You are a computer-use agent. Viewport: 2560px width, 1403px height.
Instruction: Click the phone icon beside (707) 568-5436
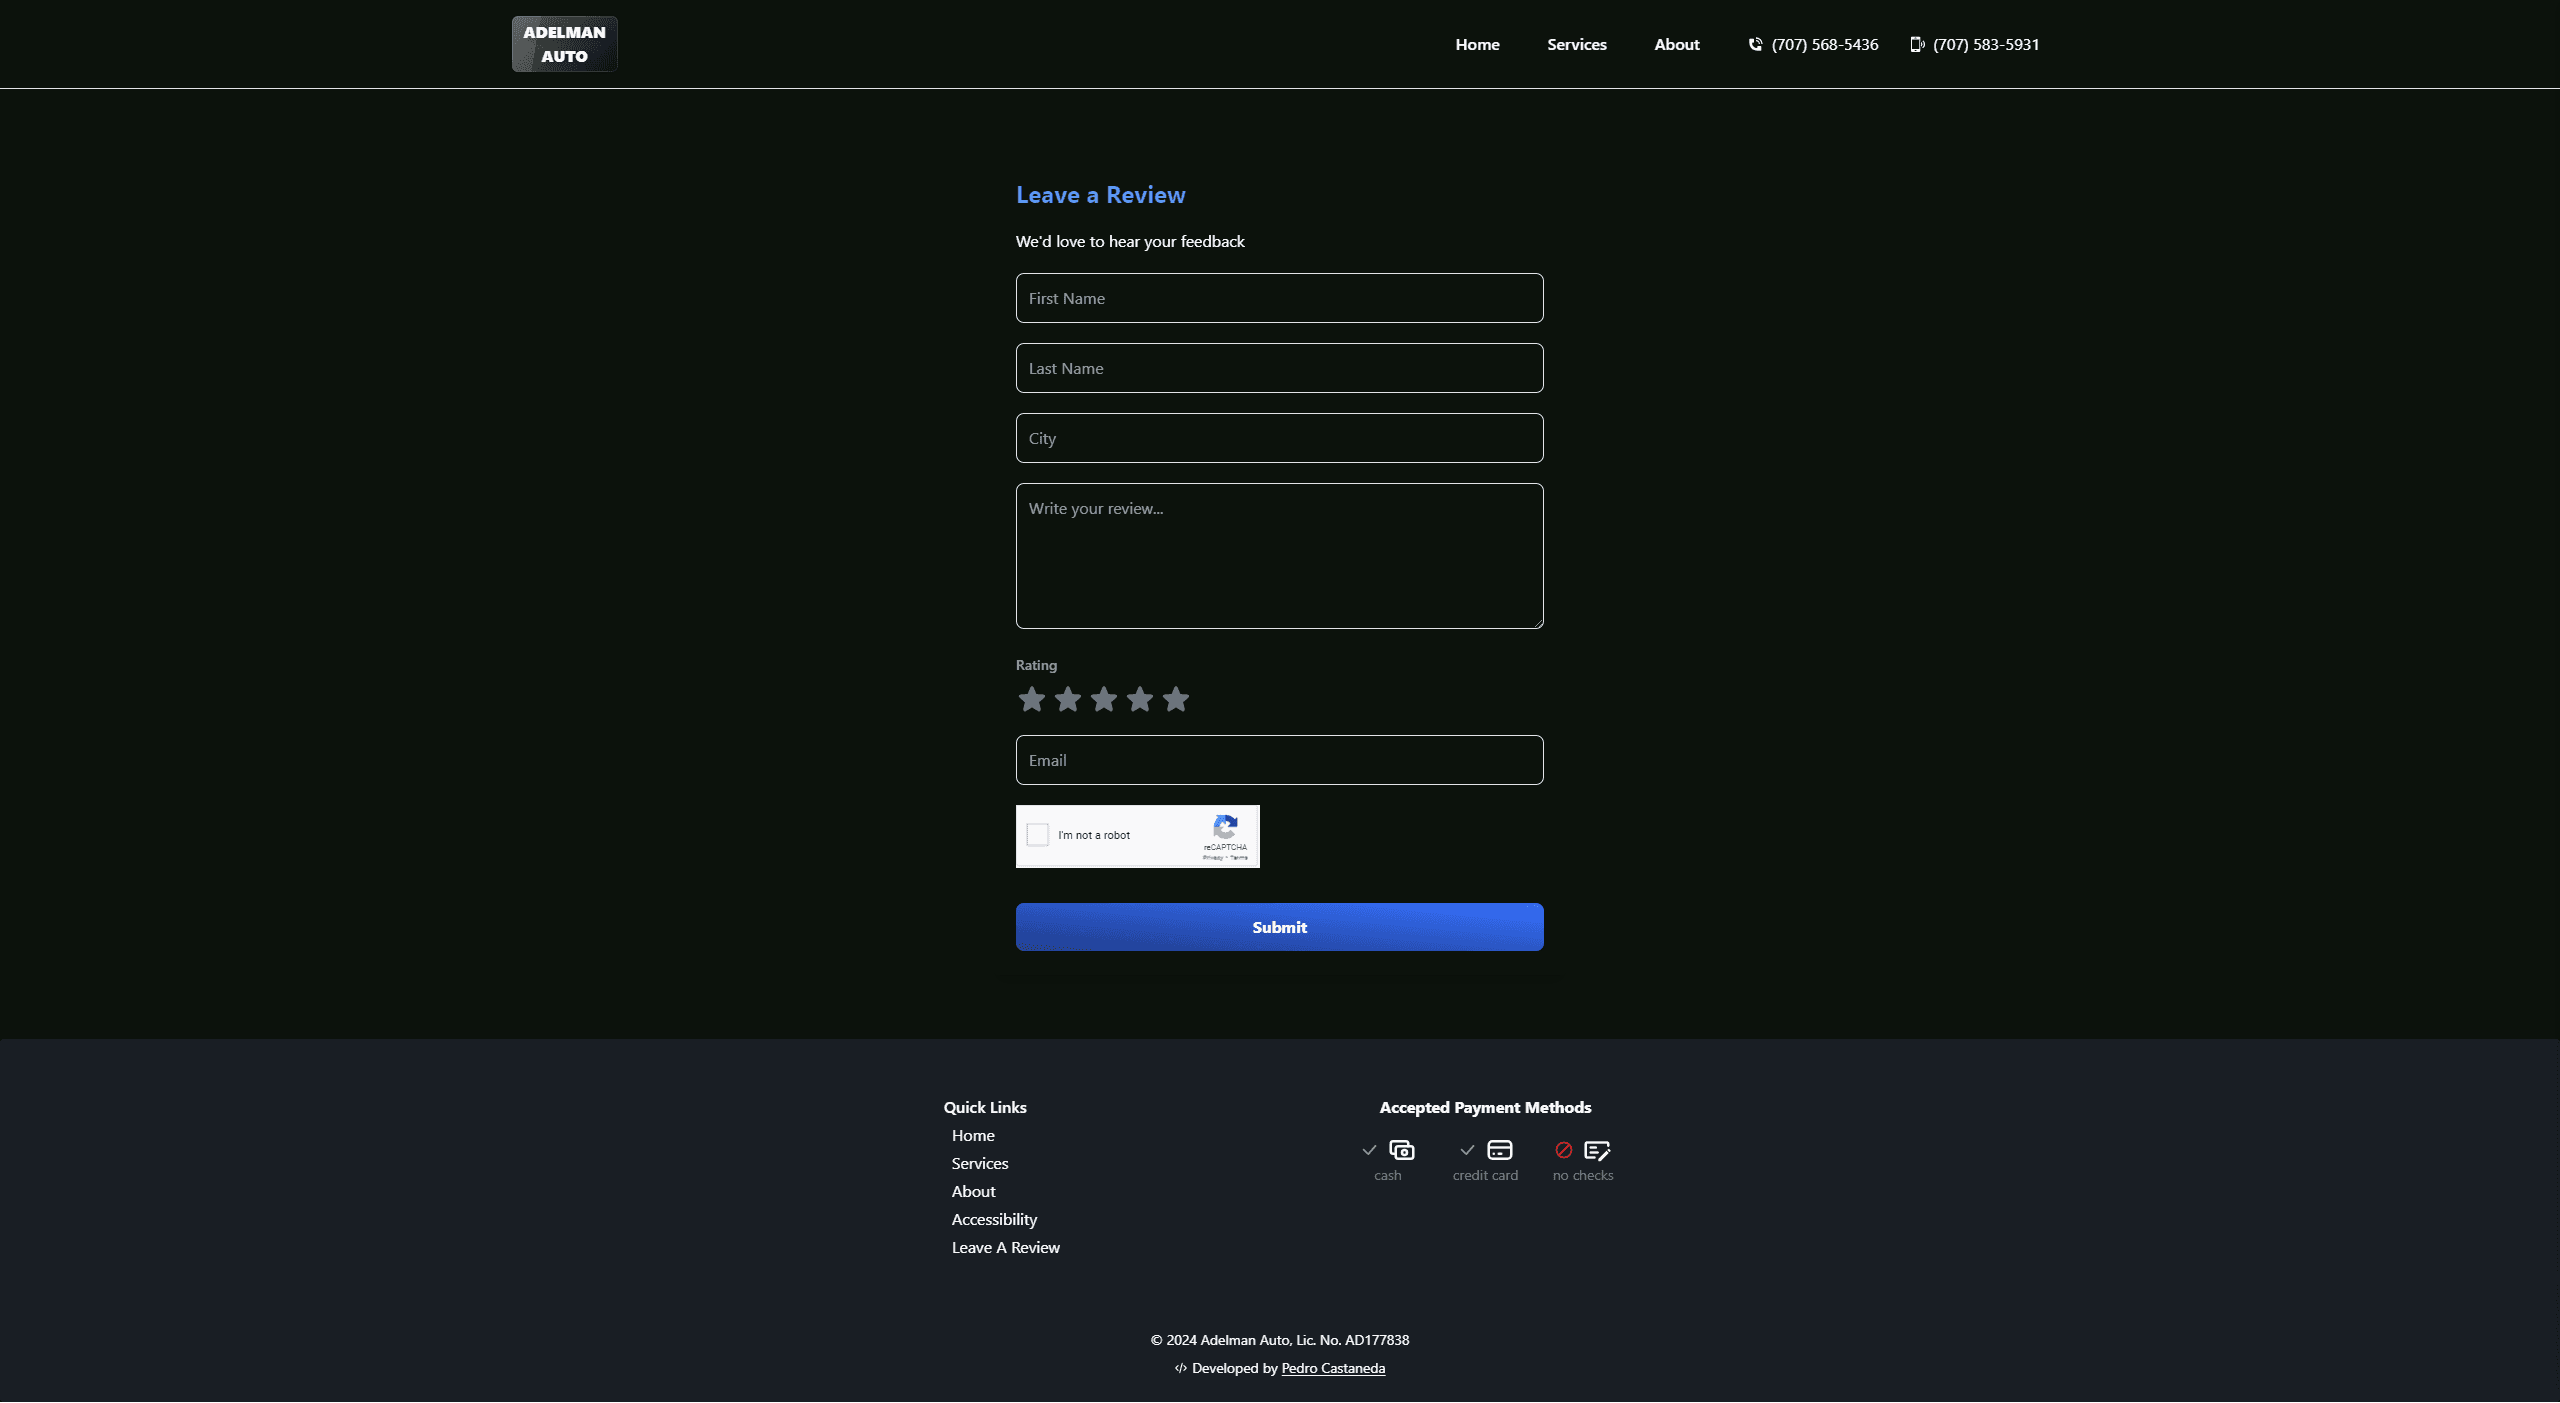click(1755, 44)
